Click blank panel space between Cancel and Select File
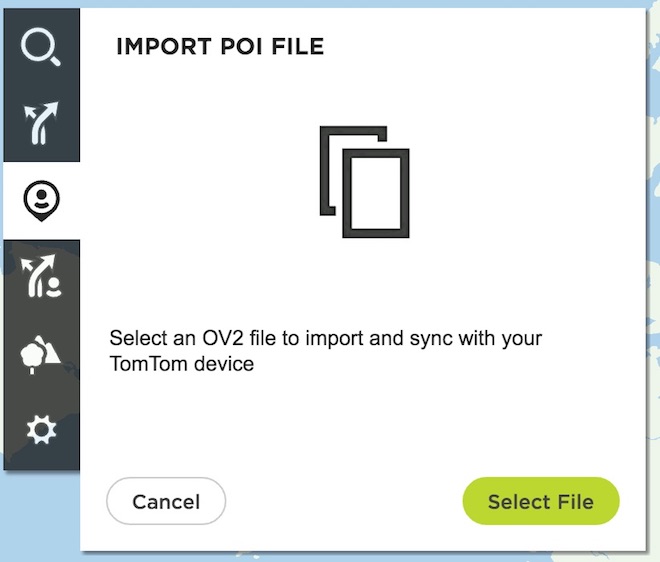 click(x=344, y=501)
